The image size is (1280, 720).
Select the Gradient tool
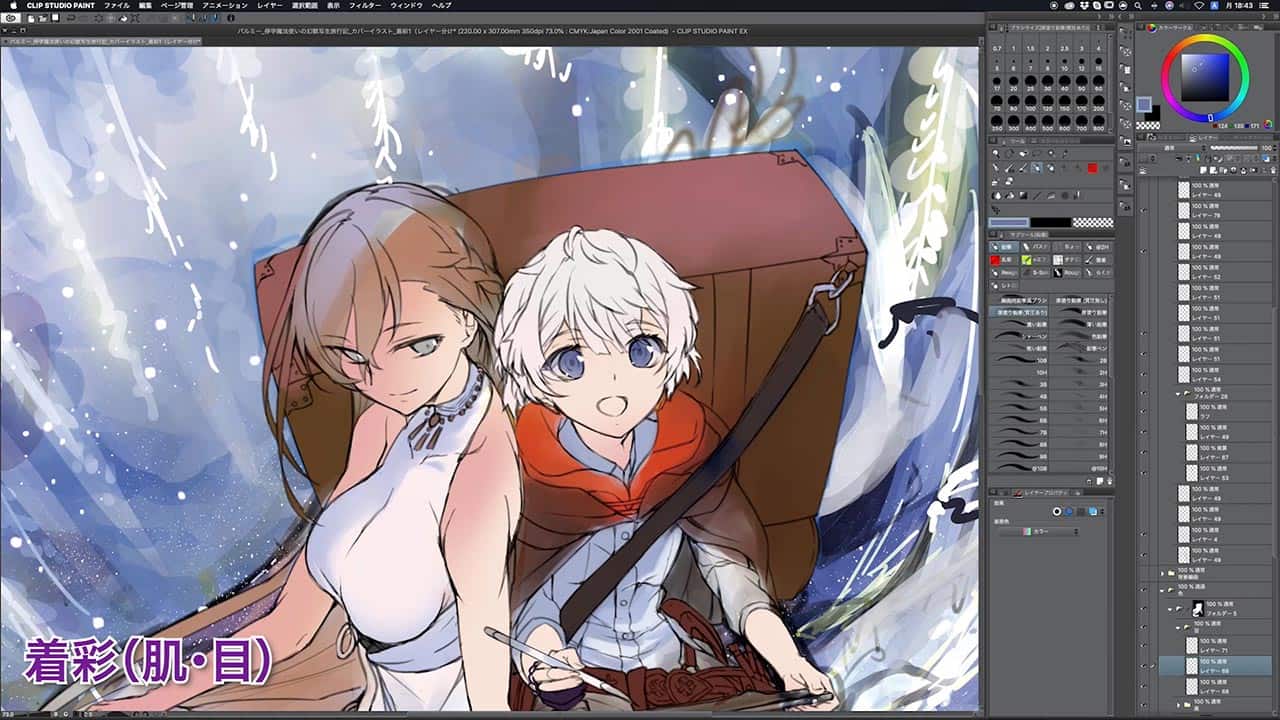pos(1024,196)
